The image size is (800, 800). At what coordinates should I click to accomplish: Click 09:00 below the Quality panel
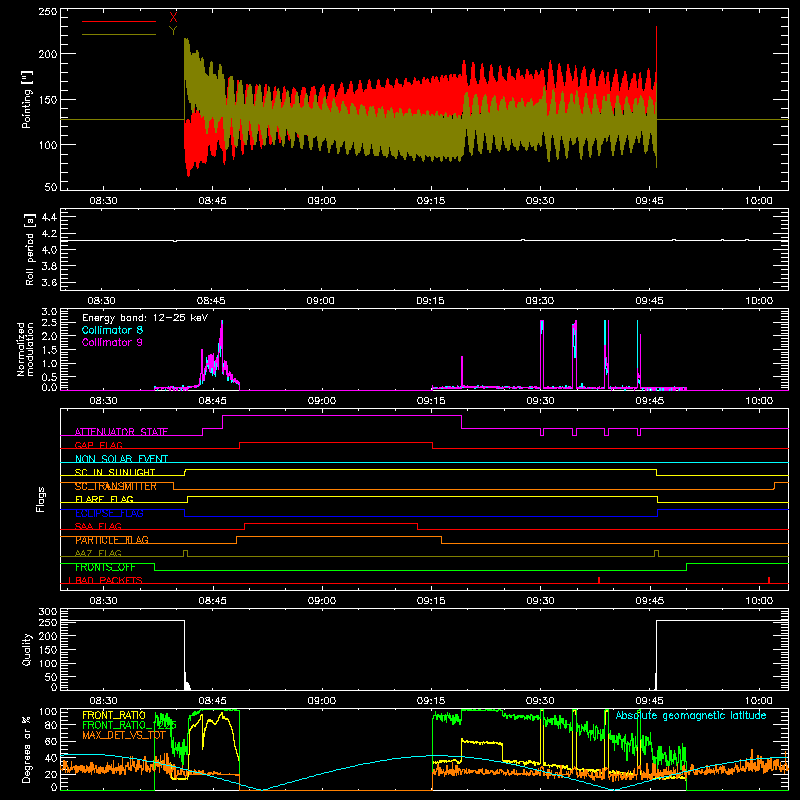(x=321, y=701)
